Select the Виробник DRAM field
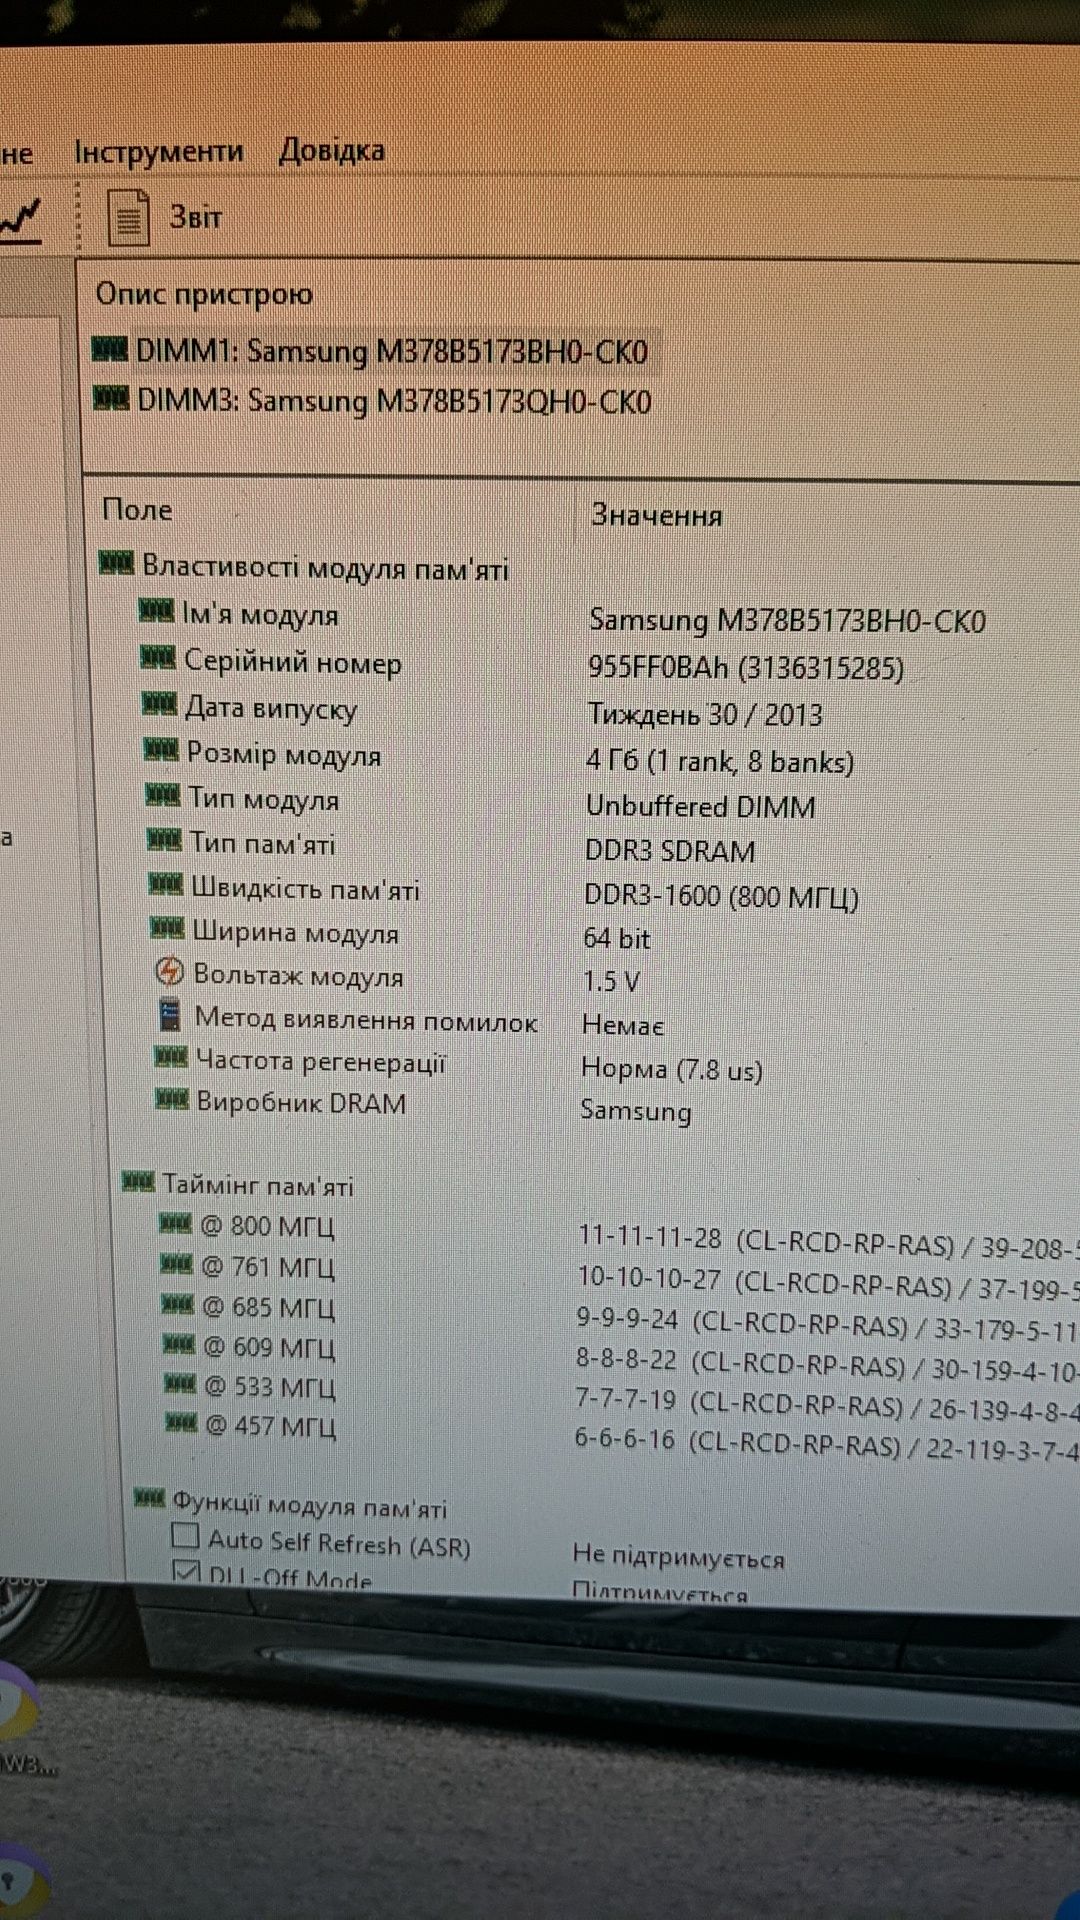The width and height of the screenshot is (1080, 1920). tap(301, 1103)
